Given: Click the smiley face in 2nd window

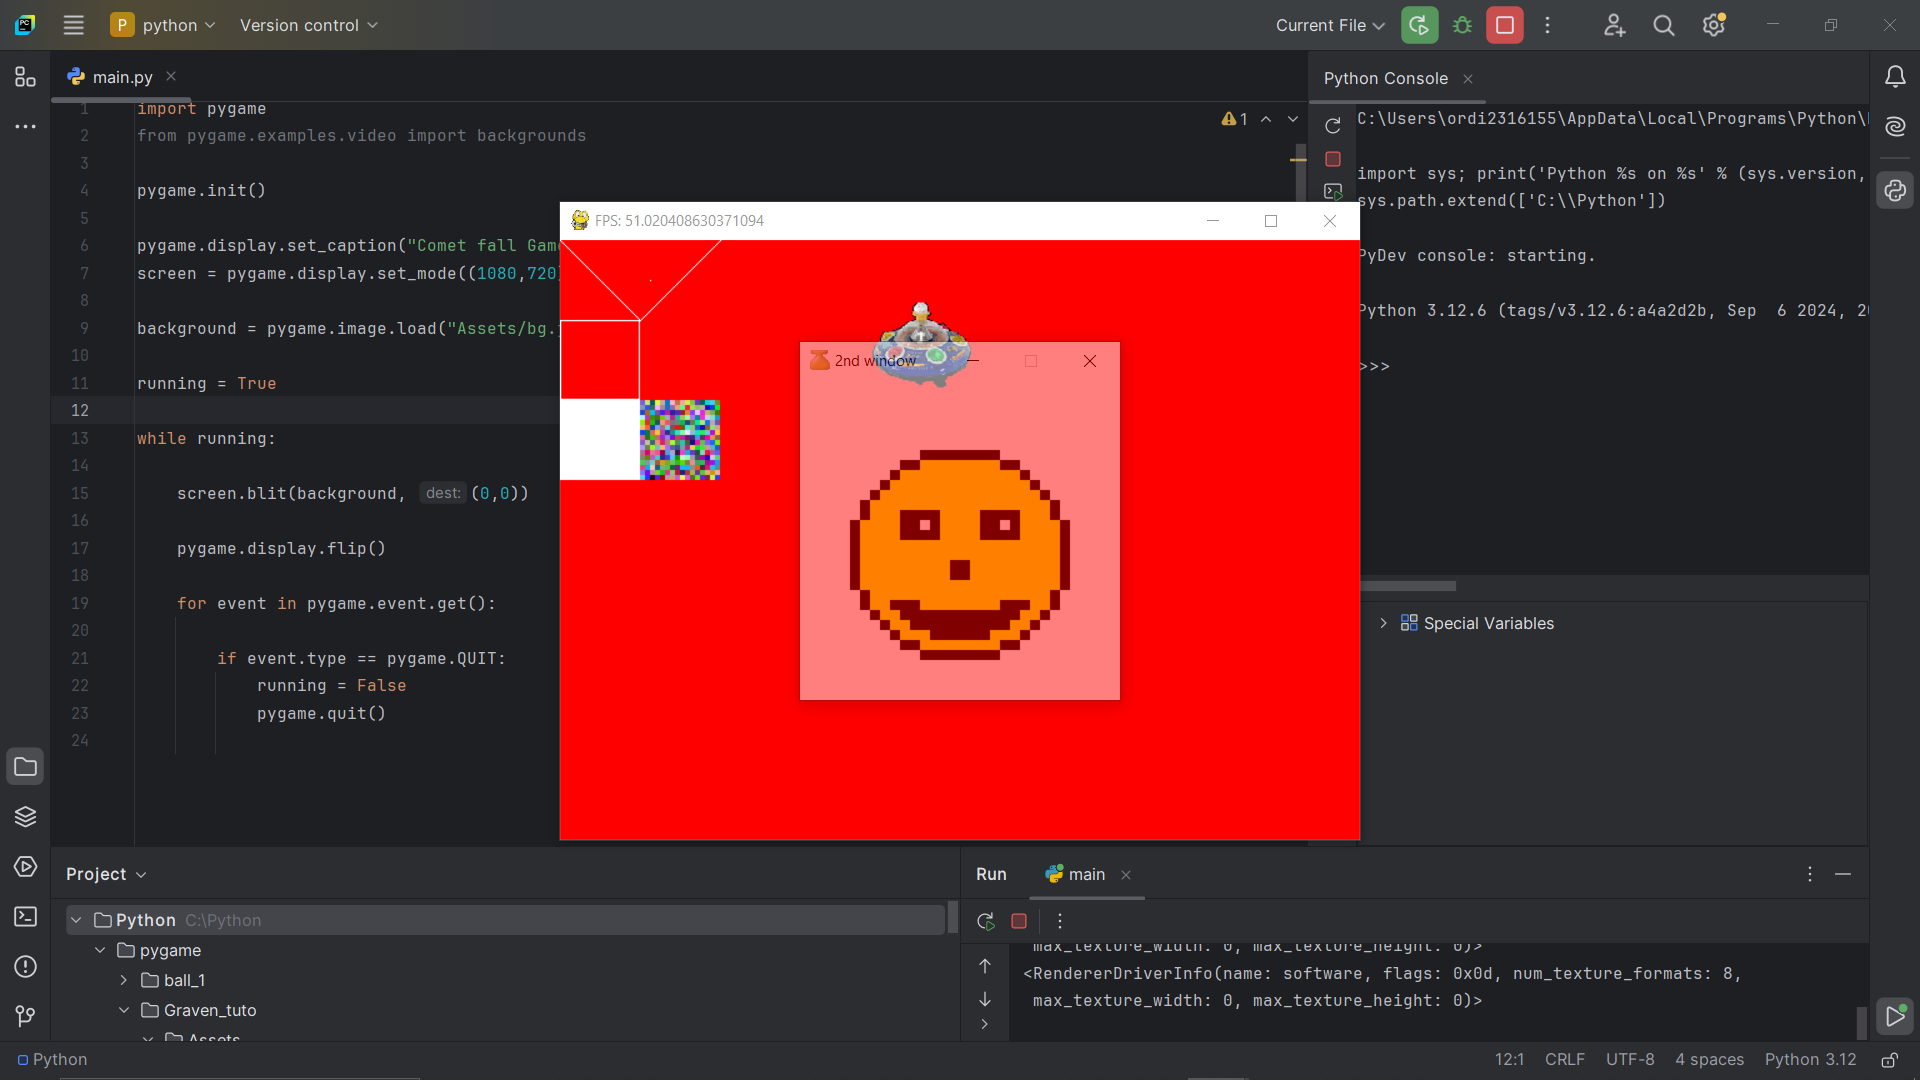Looking at the screenshot, I should point(960,555).
